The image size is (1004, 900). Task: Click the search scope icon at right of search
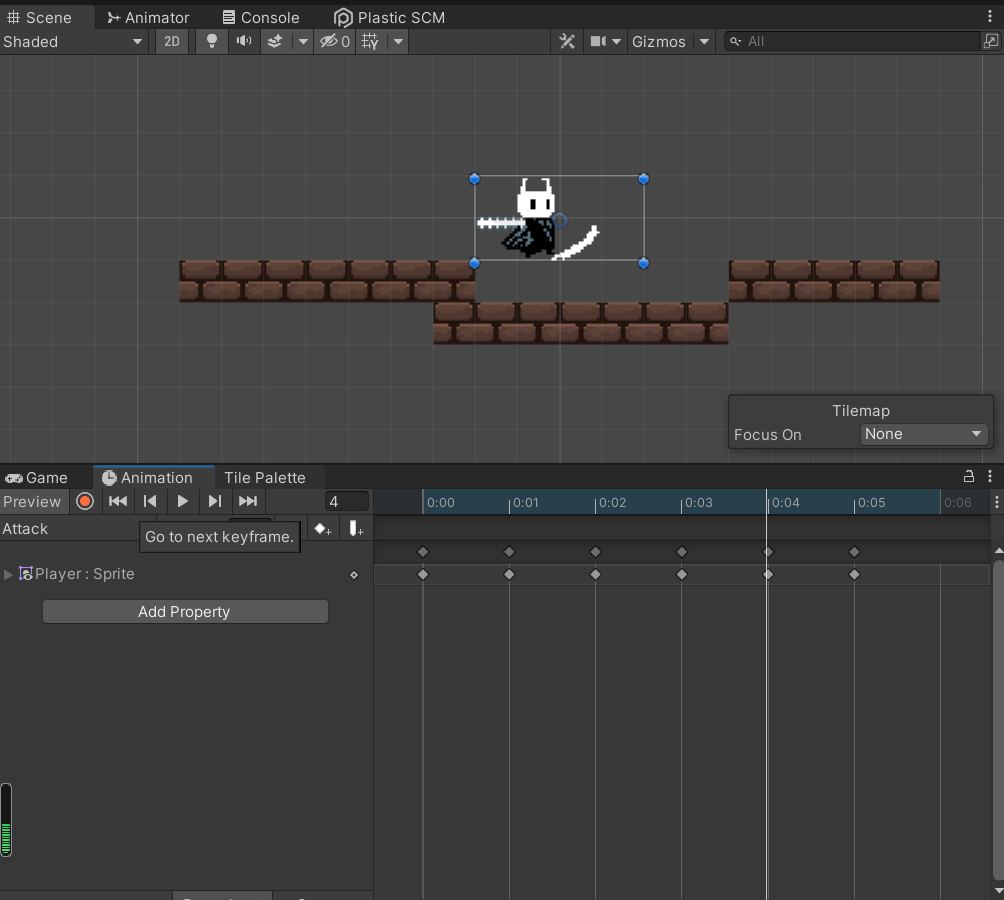(x=991, y=42)
